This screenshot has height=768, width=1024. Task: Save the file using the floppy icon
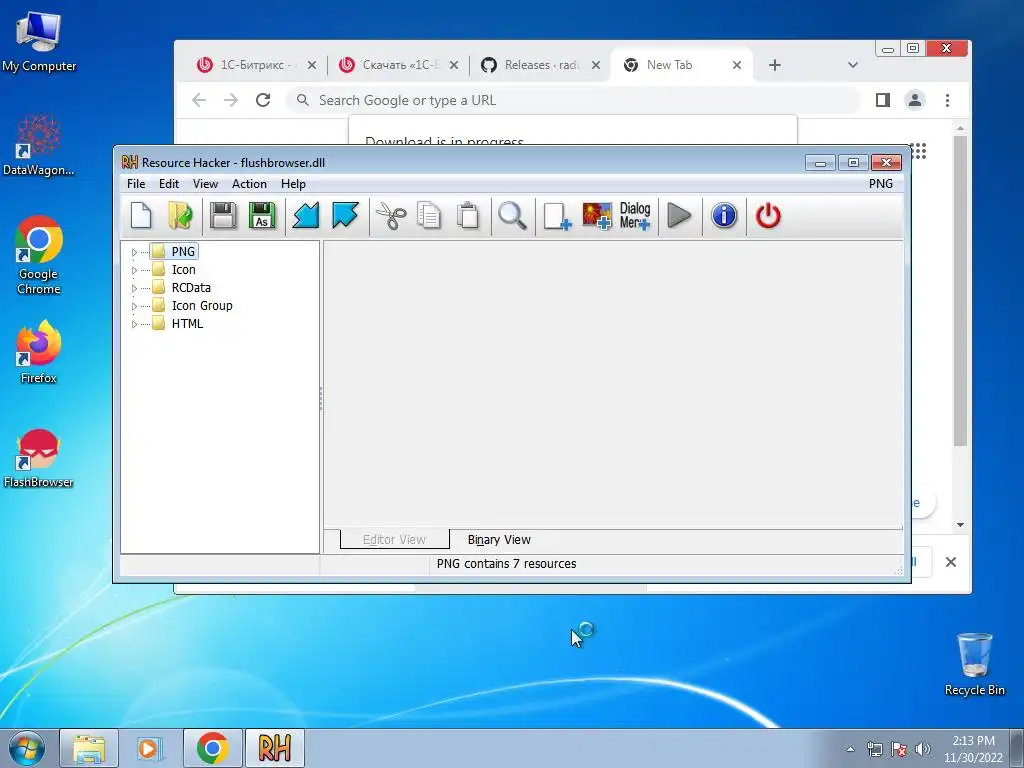pos(223,216)
